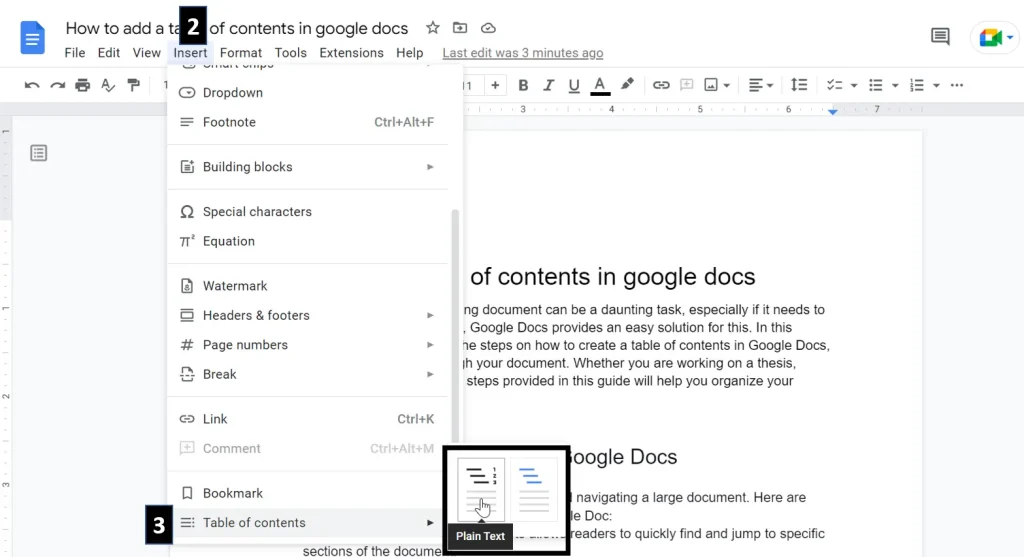Toggle bold formatting
The height and width of the screenshot is (557, 1024).
pyautogui.click(x=522, y=85)
